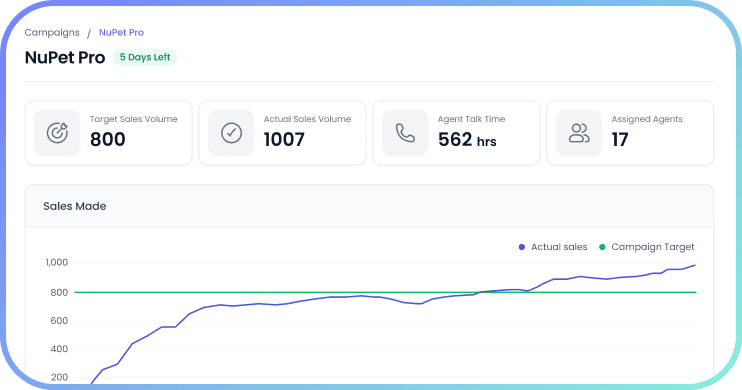Screen dimensions: 742x390
Task: Click the NuPet Pro page heading
Action: click(65, 57)
